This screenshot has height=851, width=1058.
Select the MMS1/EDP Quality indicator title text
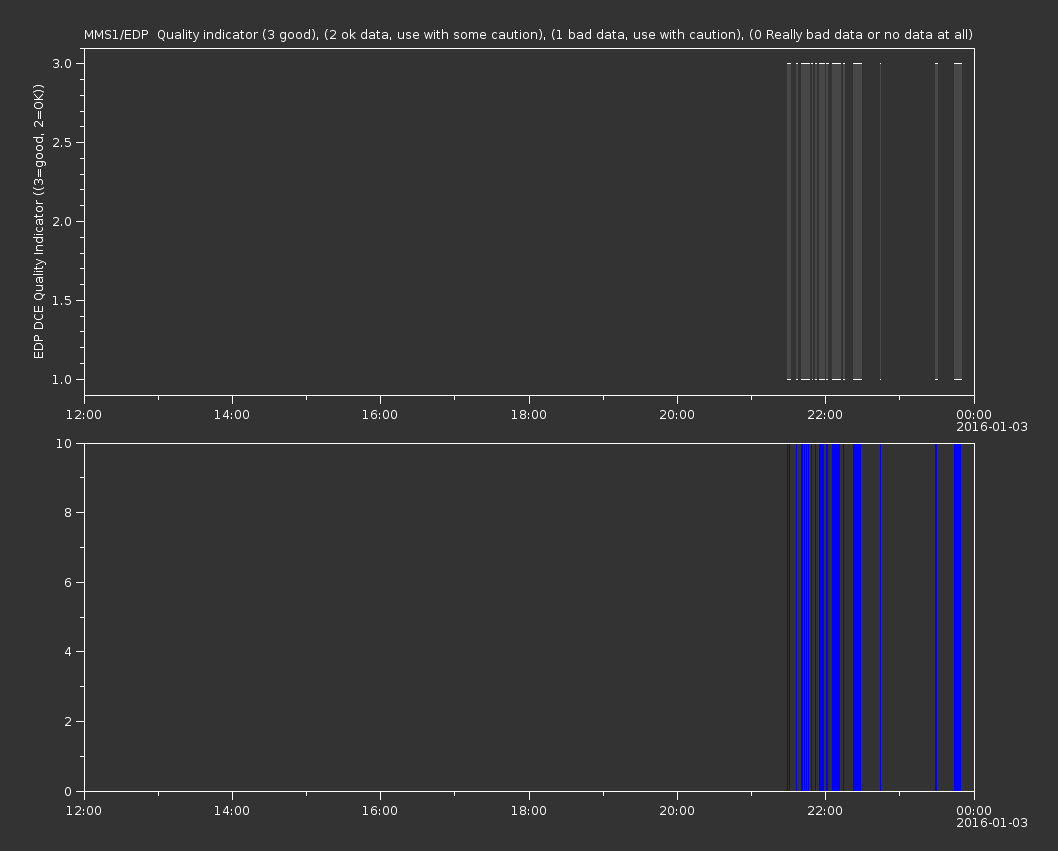coord(528,34)
